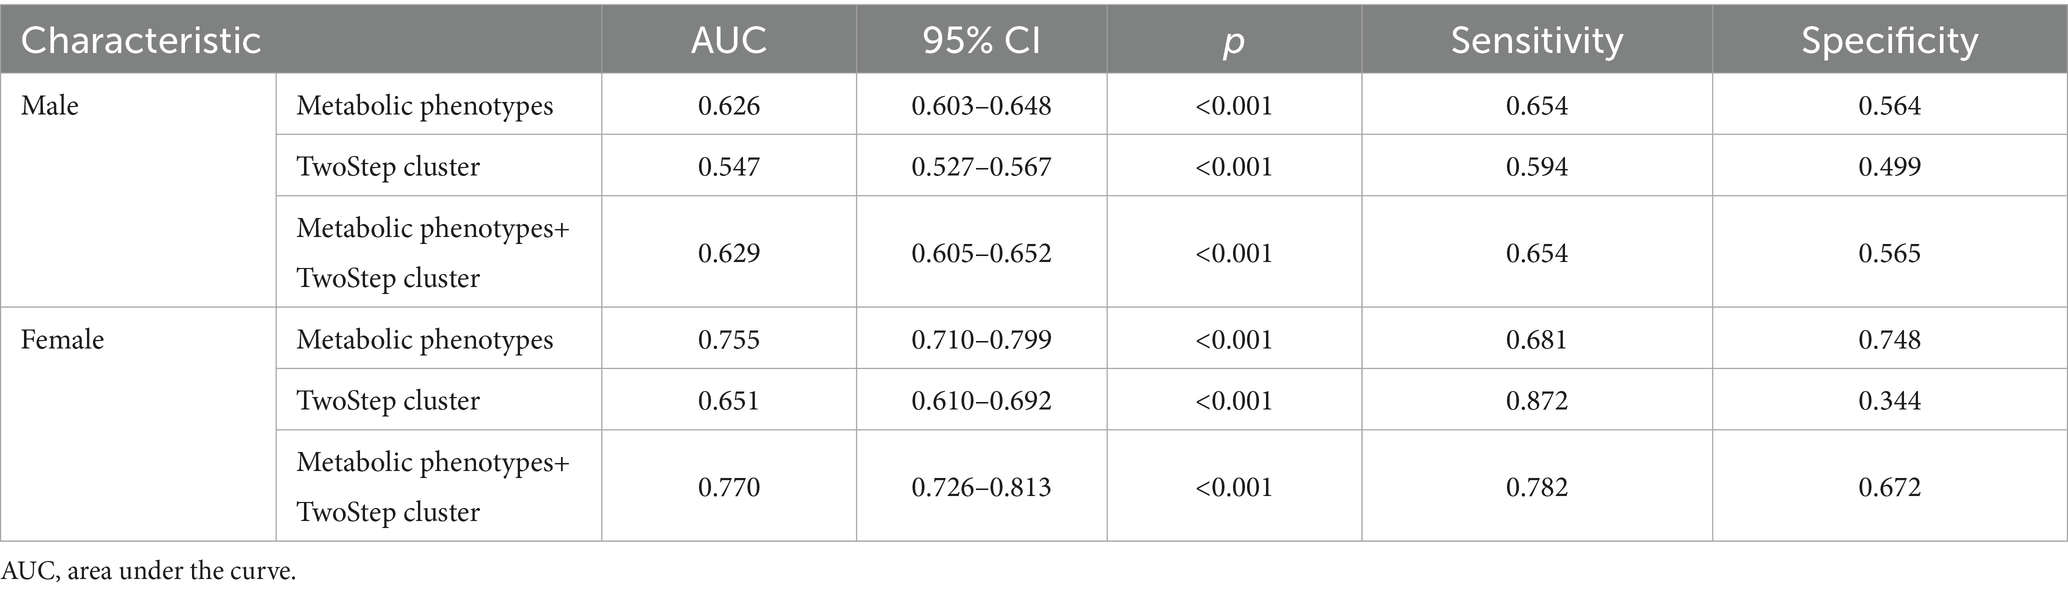Select the confidence interval 0.605–0.652

pos(981,253)
